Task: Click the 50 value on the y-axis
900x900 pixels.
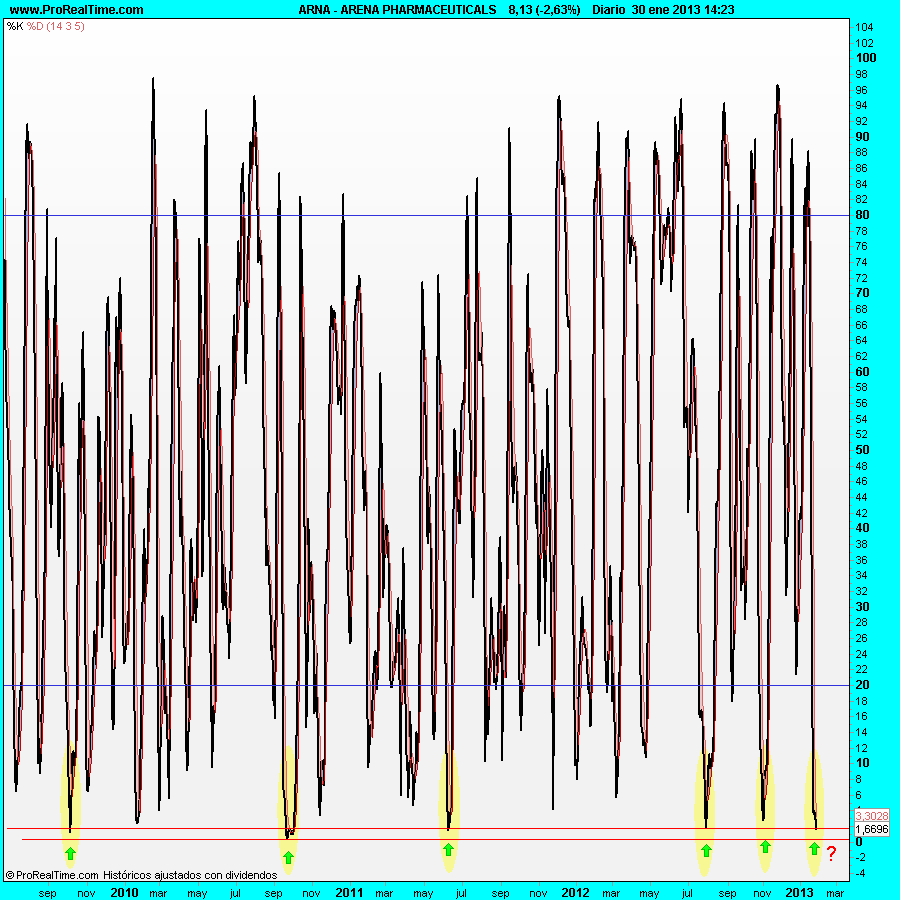Action: pos(862,449)
